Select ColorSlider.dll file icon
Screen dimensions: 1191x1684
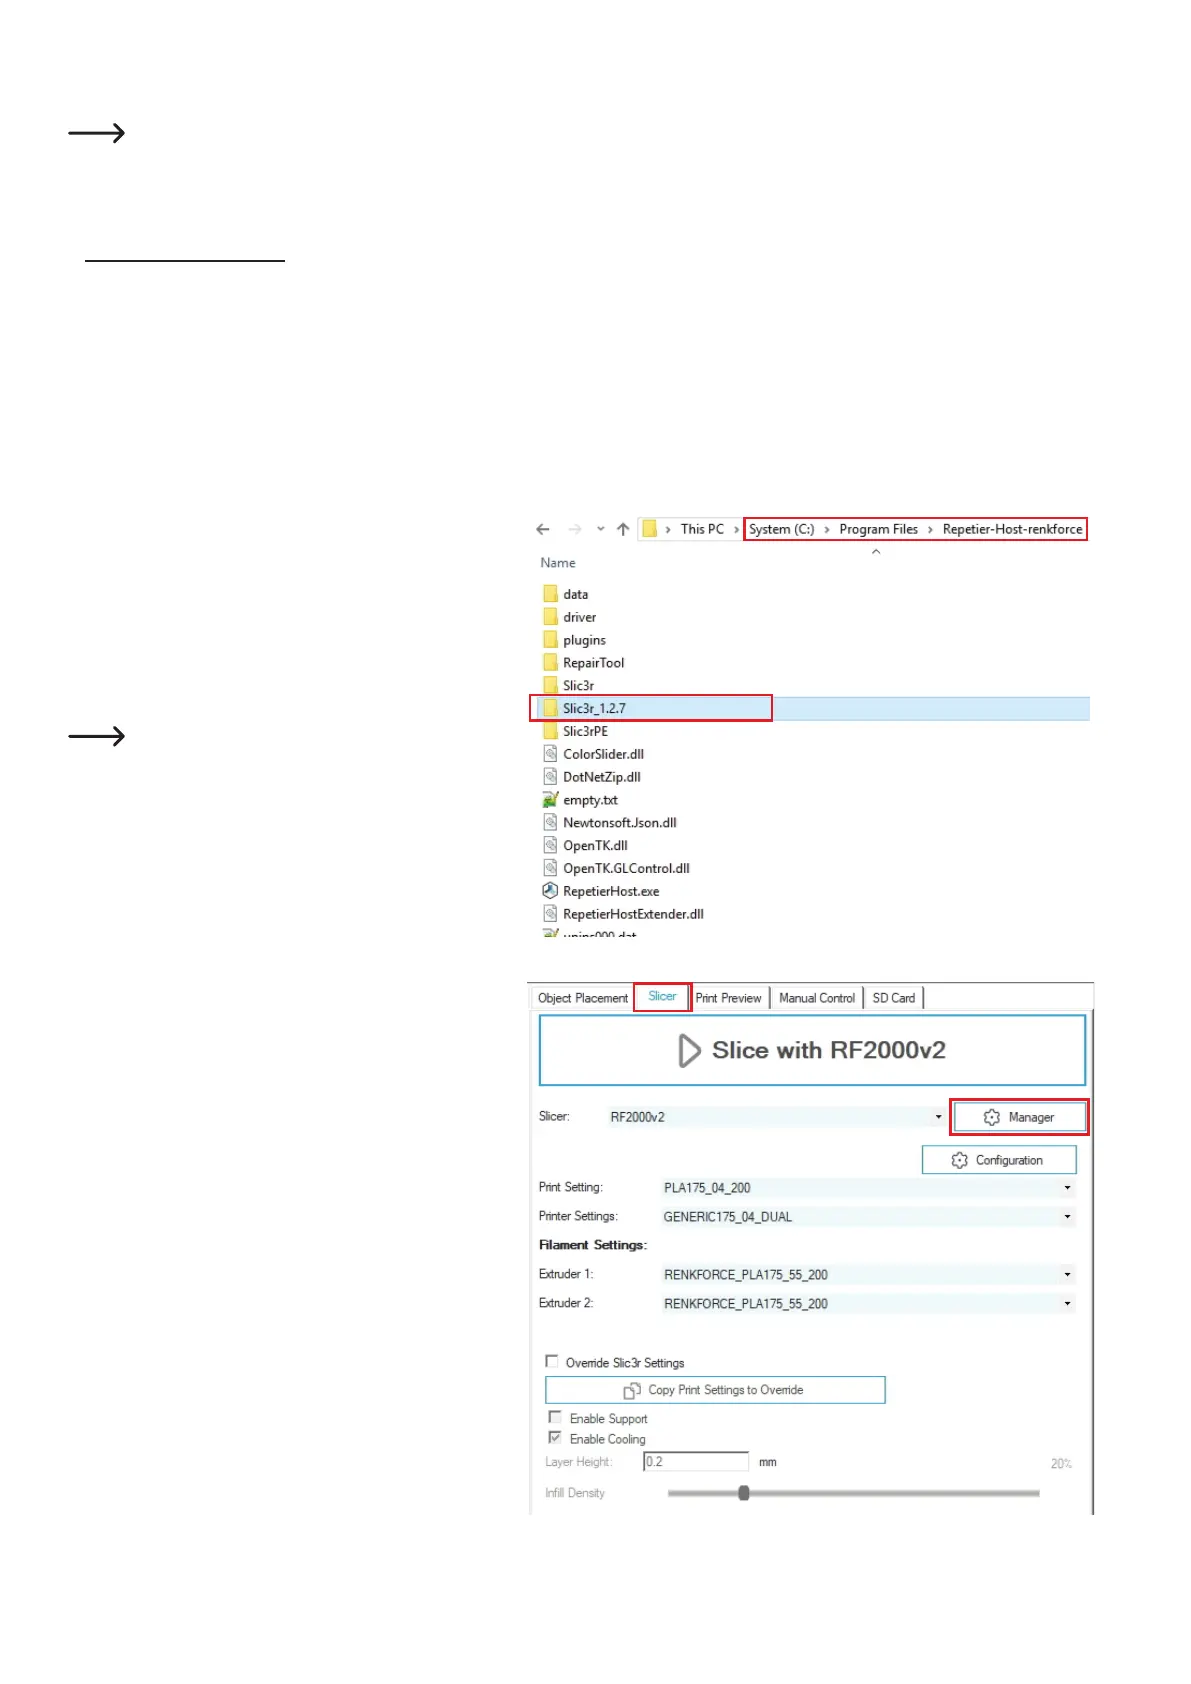(550, 754)
